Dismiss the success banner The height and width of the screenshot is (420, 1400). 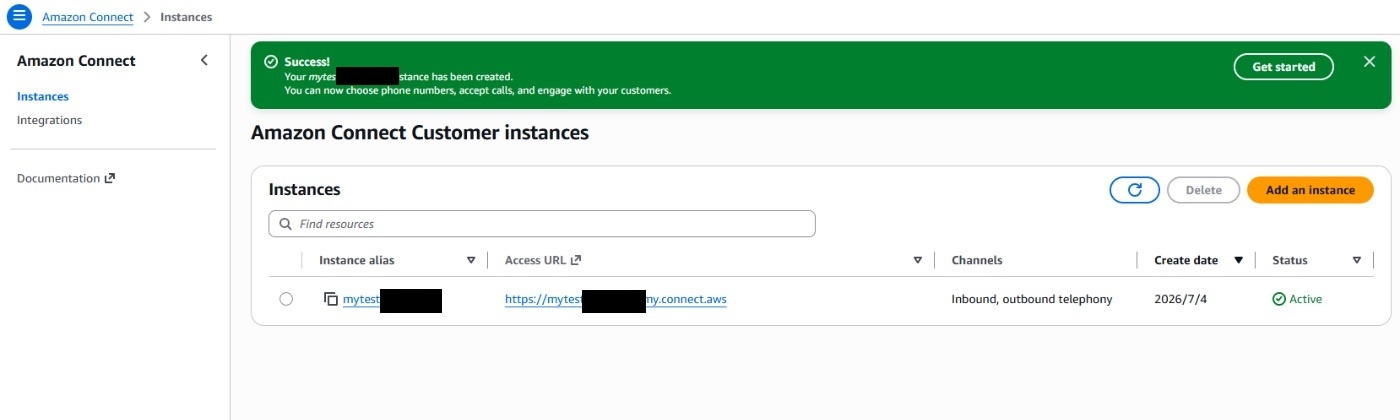[1369, 62]
